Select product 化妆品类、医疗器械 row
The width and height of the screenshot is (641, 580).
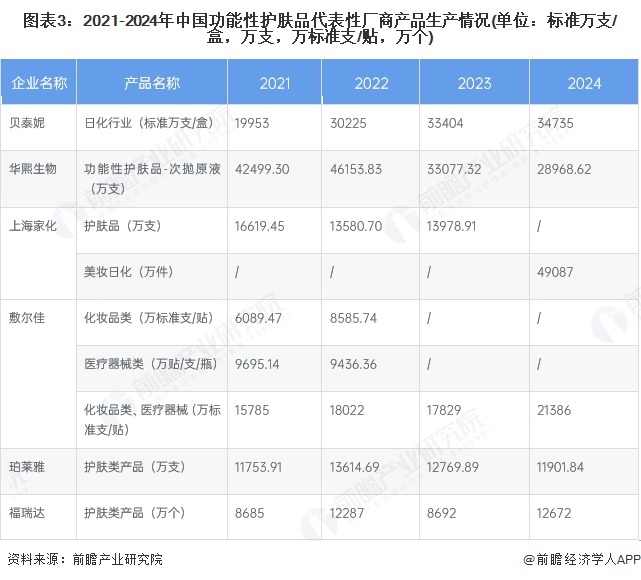click(x=152, y=420)
